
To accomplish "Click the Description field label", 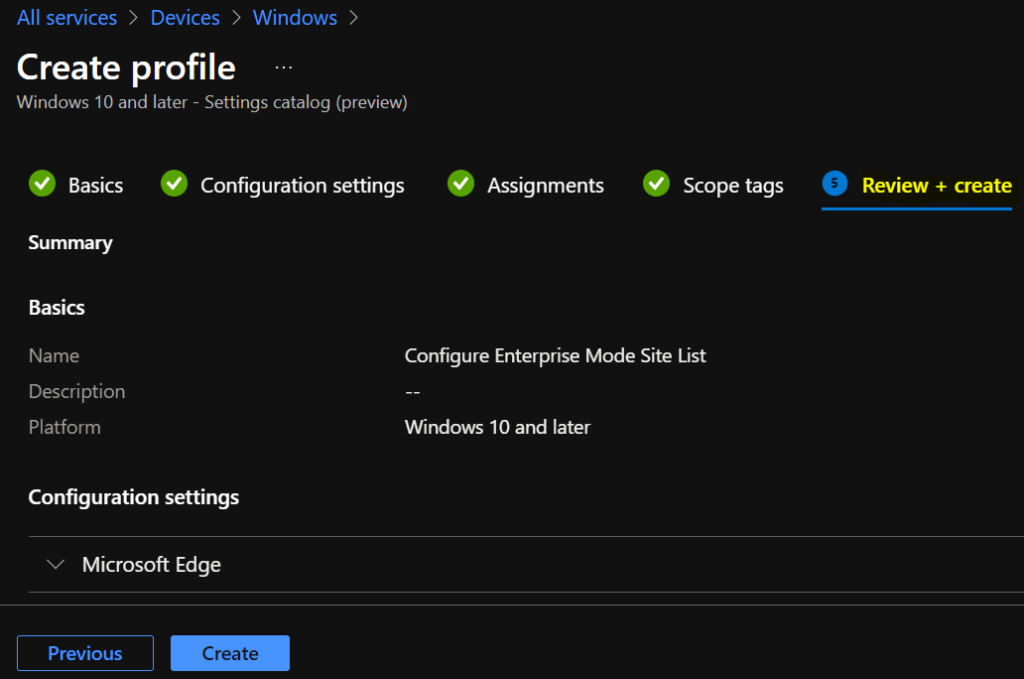I will [77, 392].
